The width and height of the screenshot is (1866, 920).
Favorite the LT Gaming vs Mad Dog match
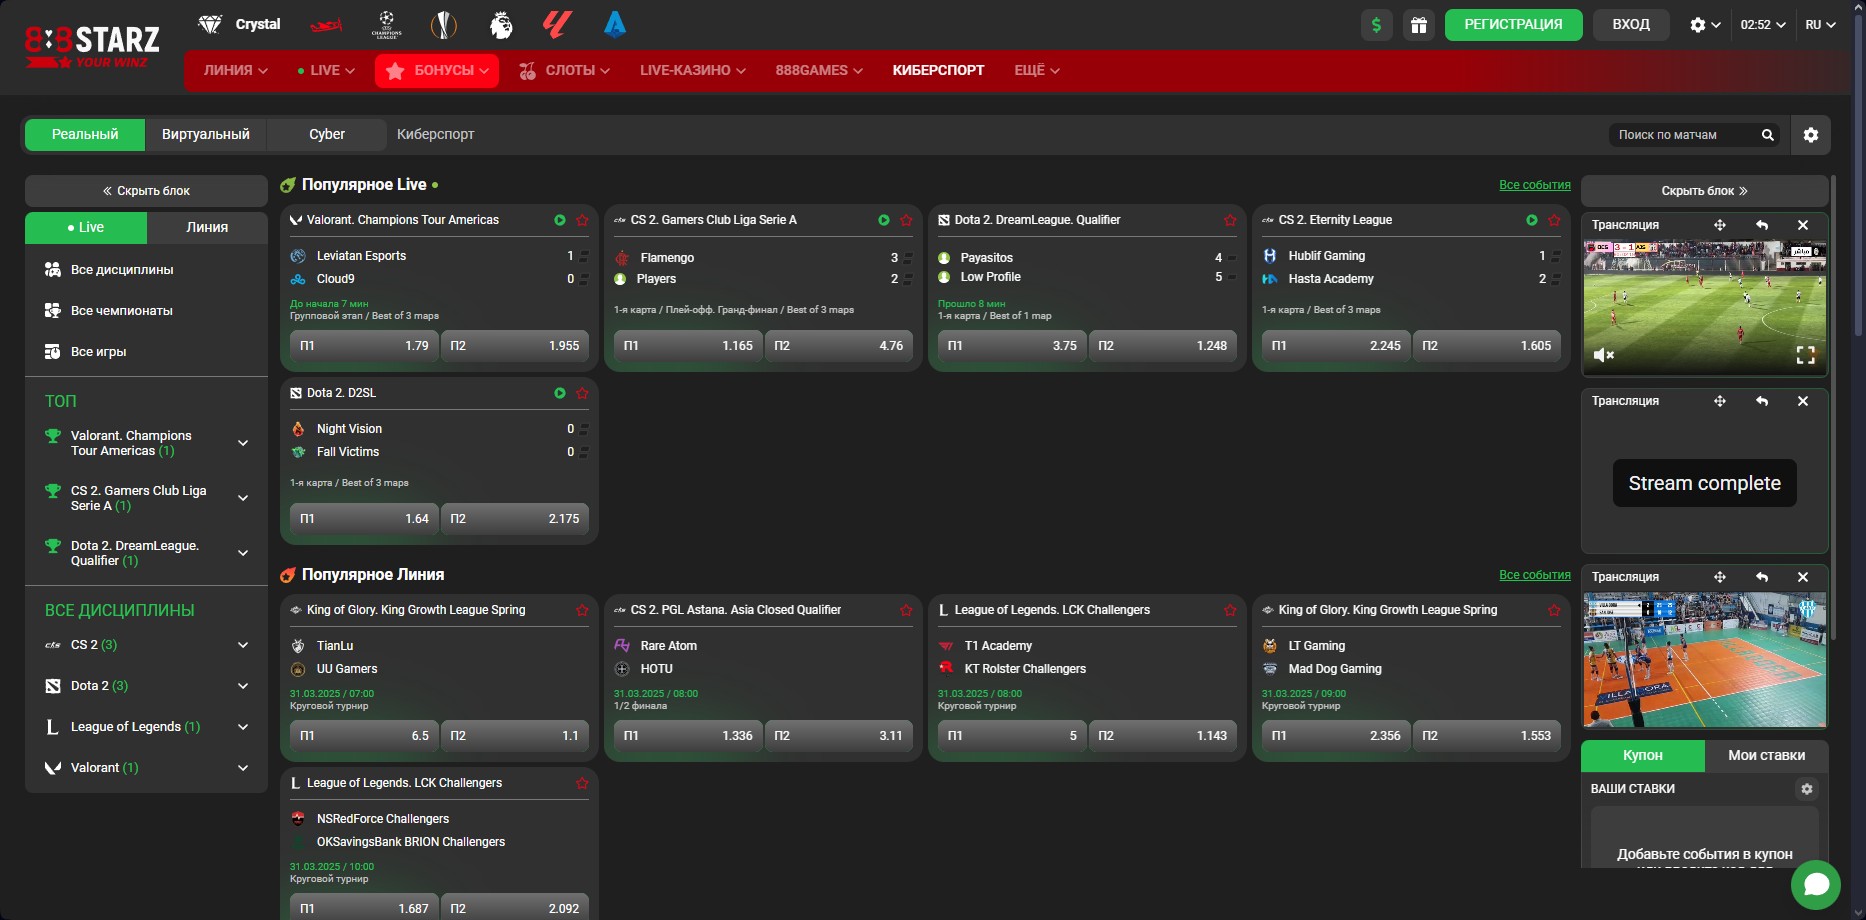[x=1554, y=610]
